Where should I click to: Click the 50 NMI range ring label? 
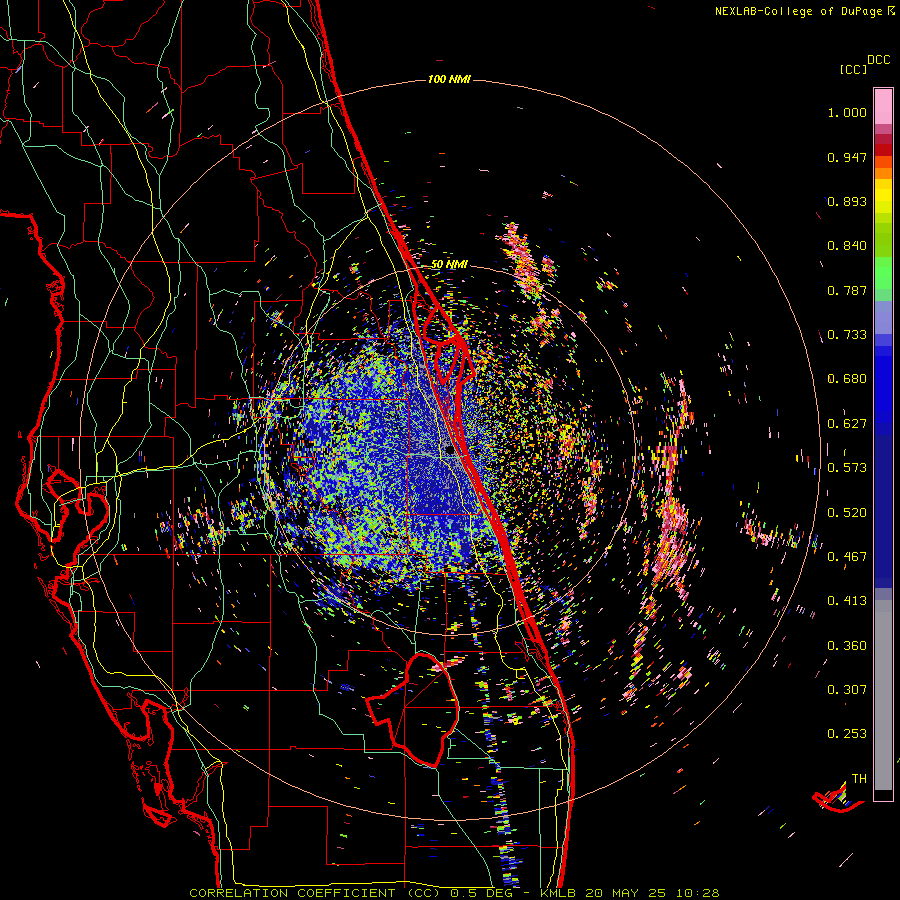click(x=449, y=265)
